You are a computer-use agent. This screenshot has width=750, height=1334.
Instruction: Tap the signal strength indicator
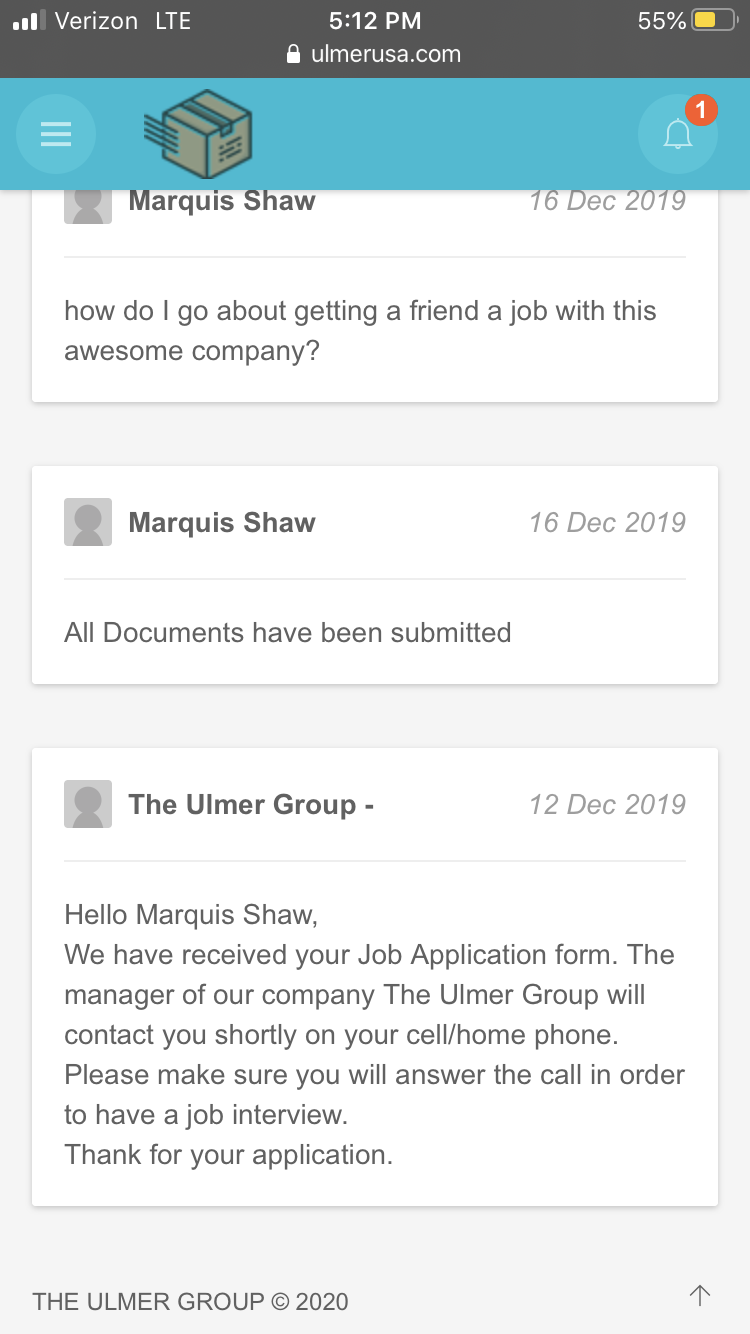click(29, 21)
